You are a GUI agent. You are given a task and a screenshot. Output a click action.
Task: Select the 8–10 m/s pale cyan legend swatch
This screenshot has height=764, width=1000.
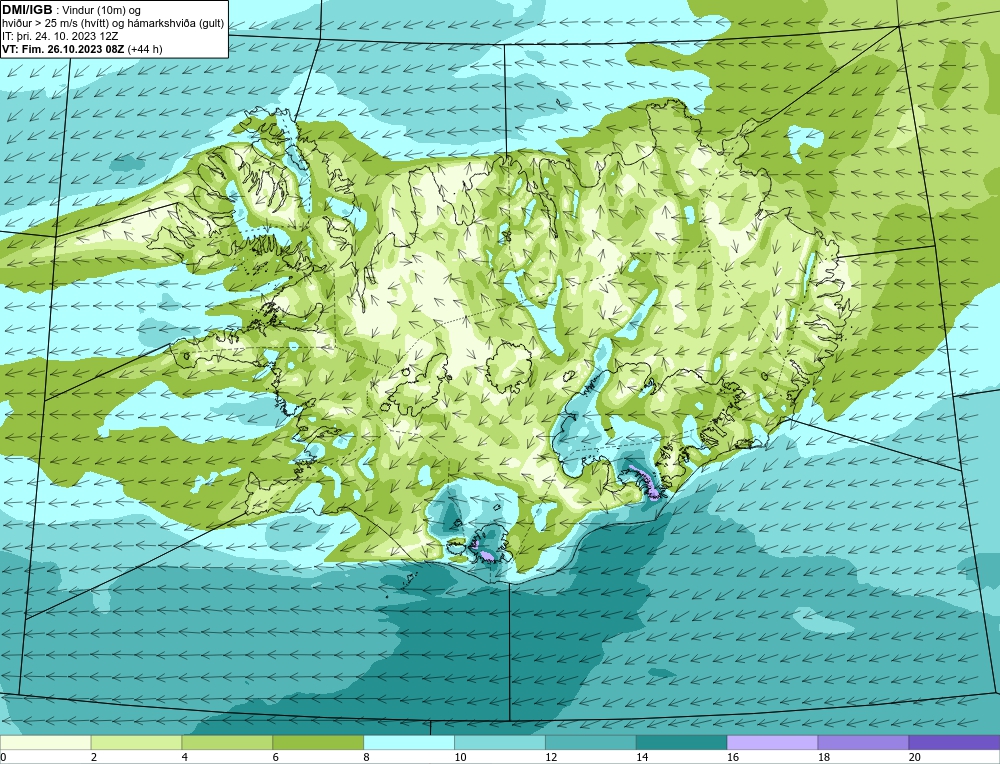tap(409, 742)
